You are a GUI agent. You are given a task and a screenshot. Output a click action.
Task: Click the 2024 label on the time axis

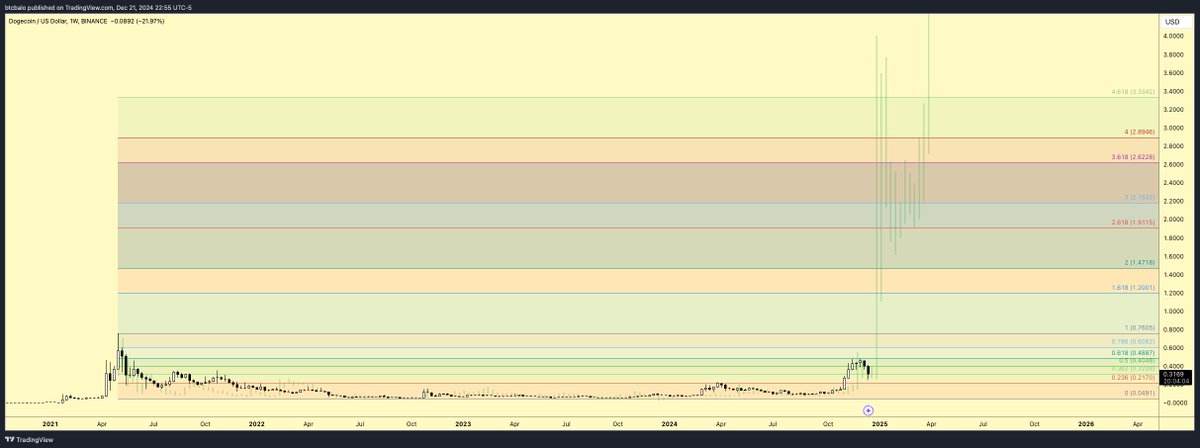670,424
